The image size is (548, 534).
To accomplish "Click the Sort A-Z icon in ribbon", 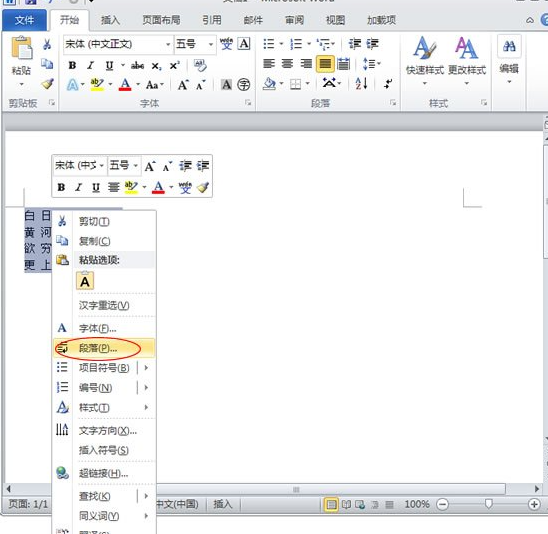I will 361,84.
